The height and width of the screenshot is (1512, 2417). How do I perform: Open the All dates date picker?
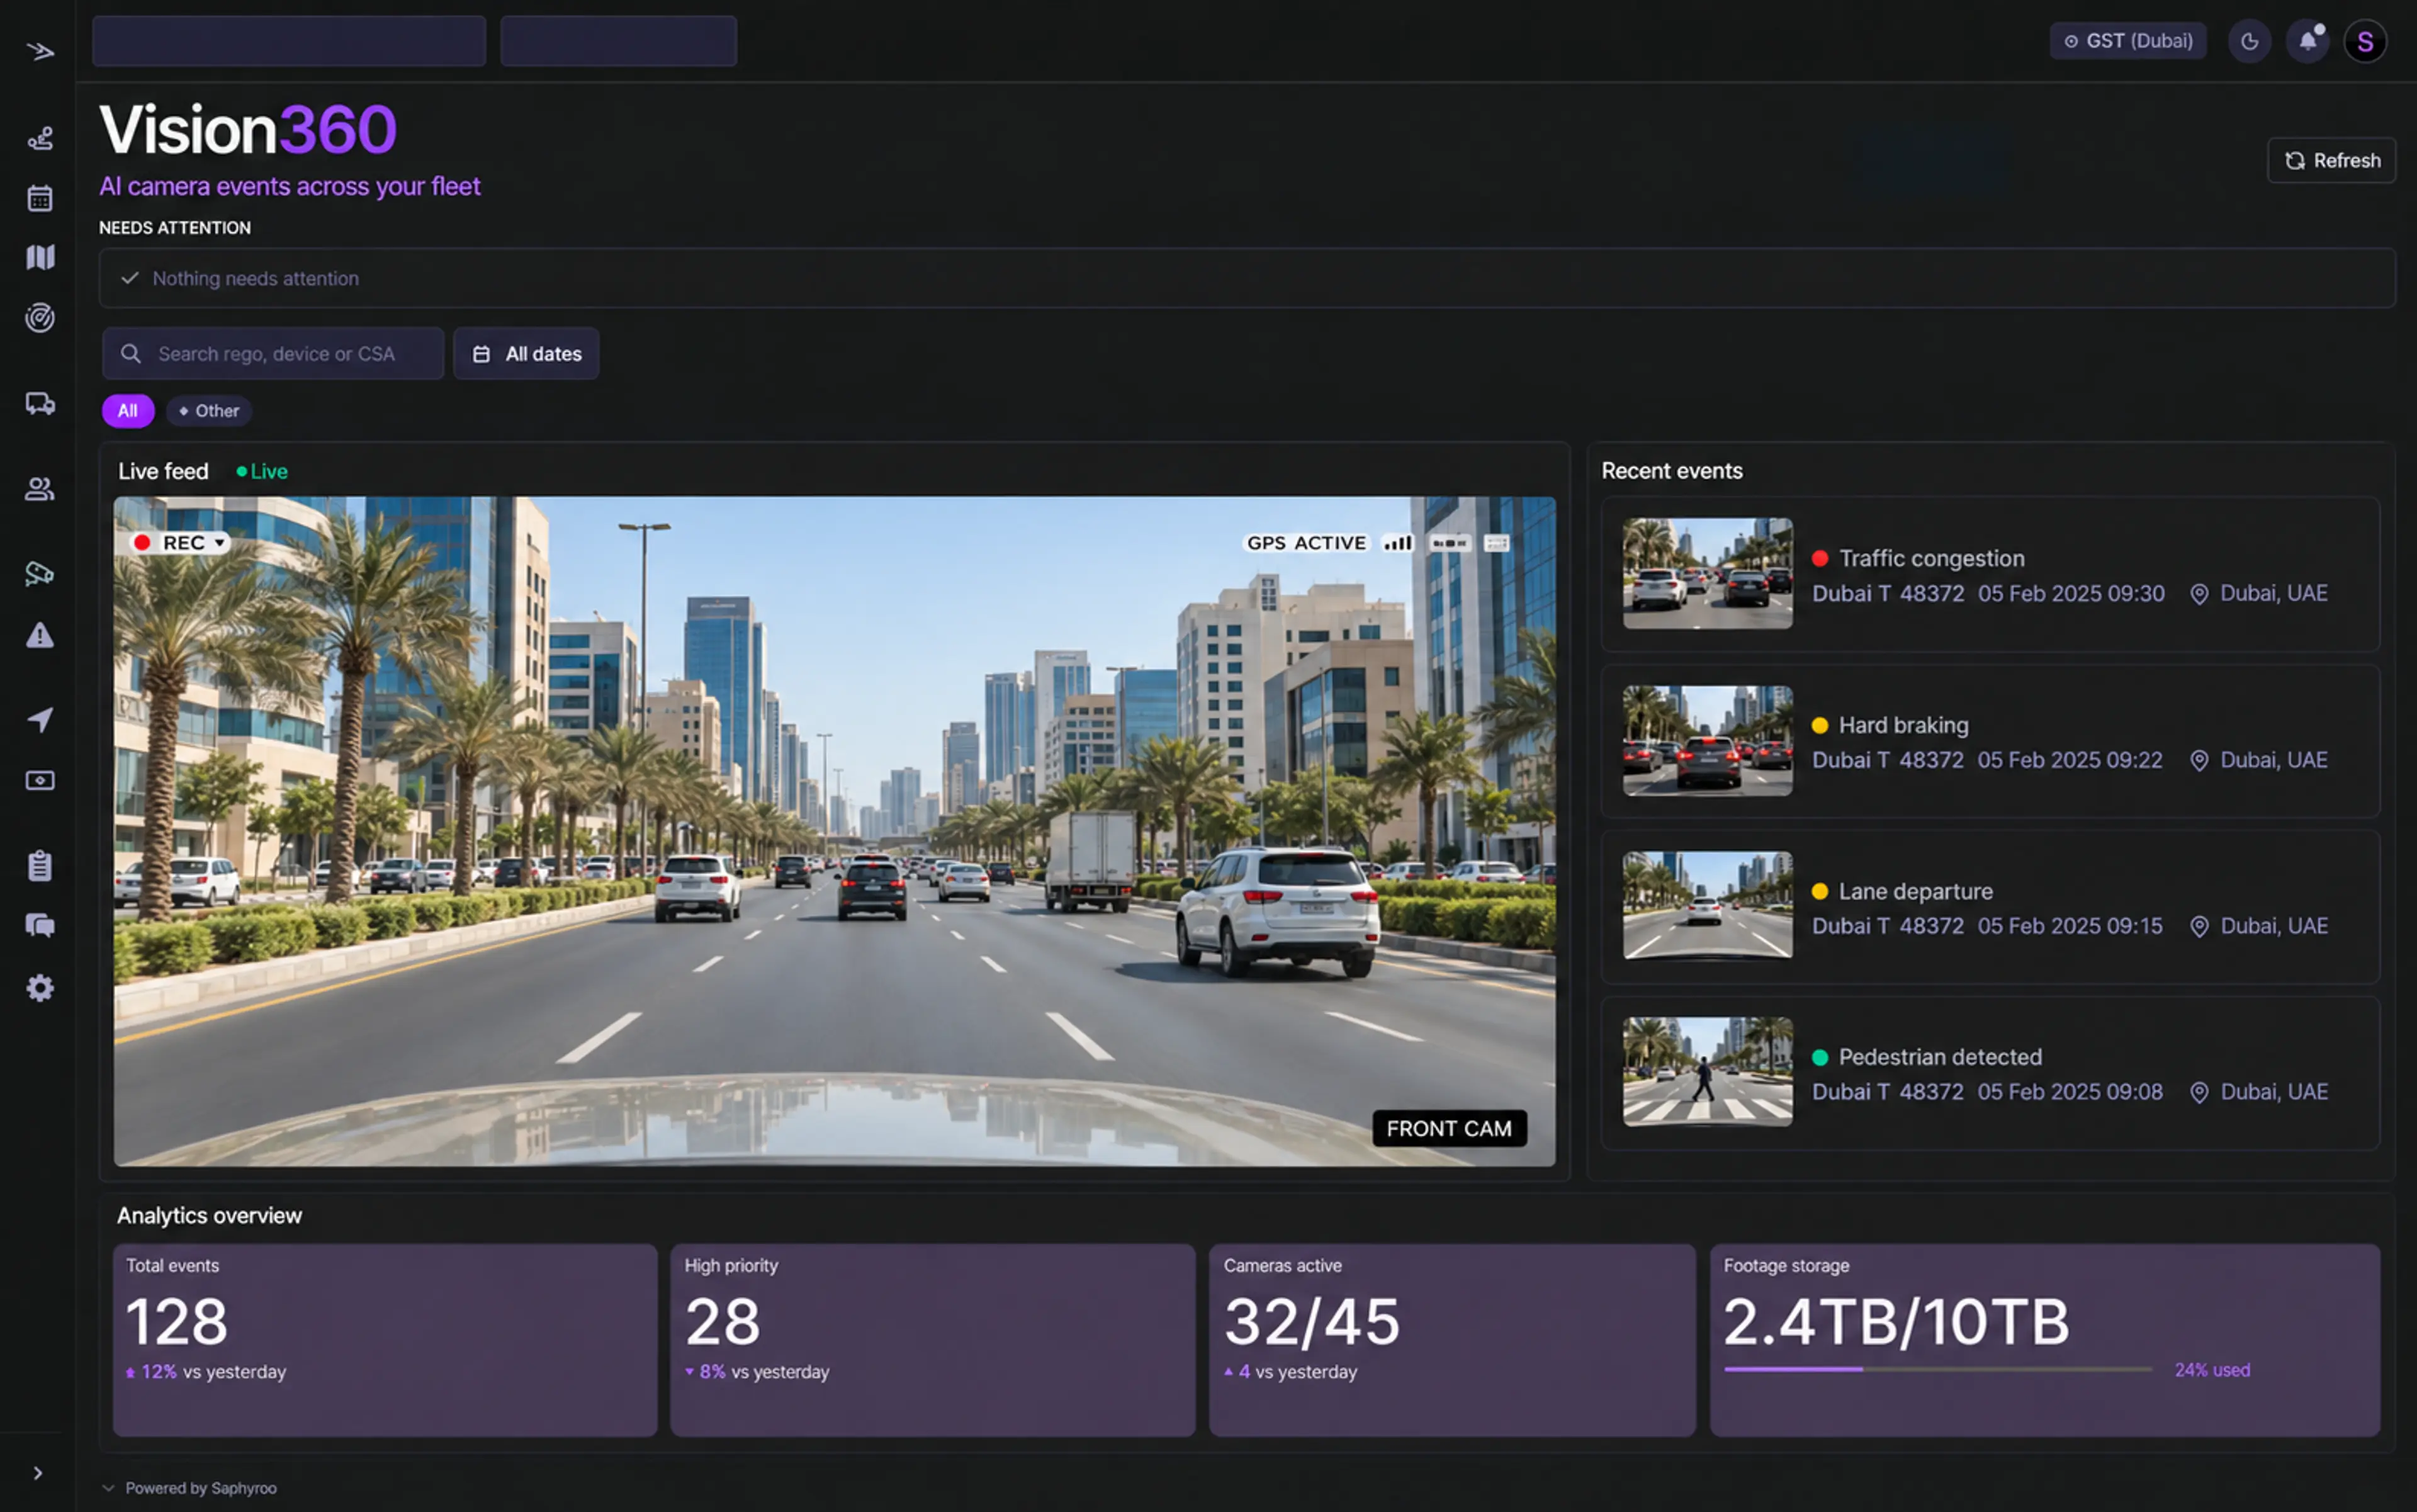[526, 353]
